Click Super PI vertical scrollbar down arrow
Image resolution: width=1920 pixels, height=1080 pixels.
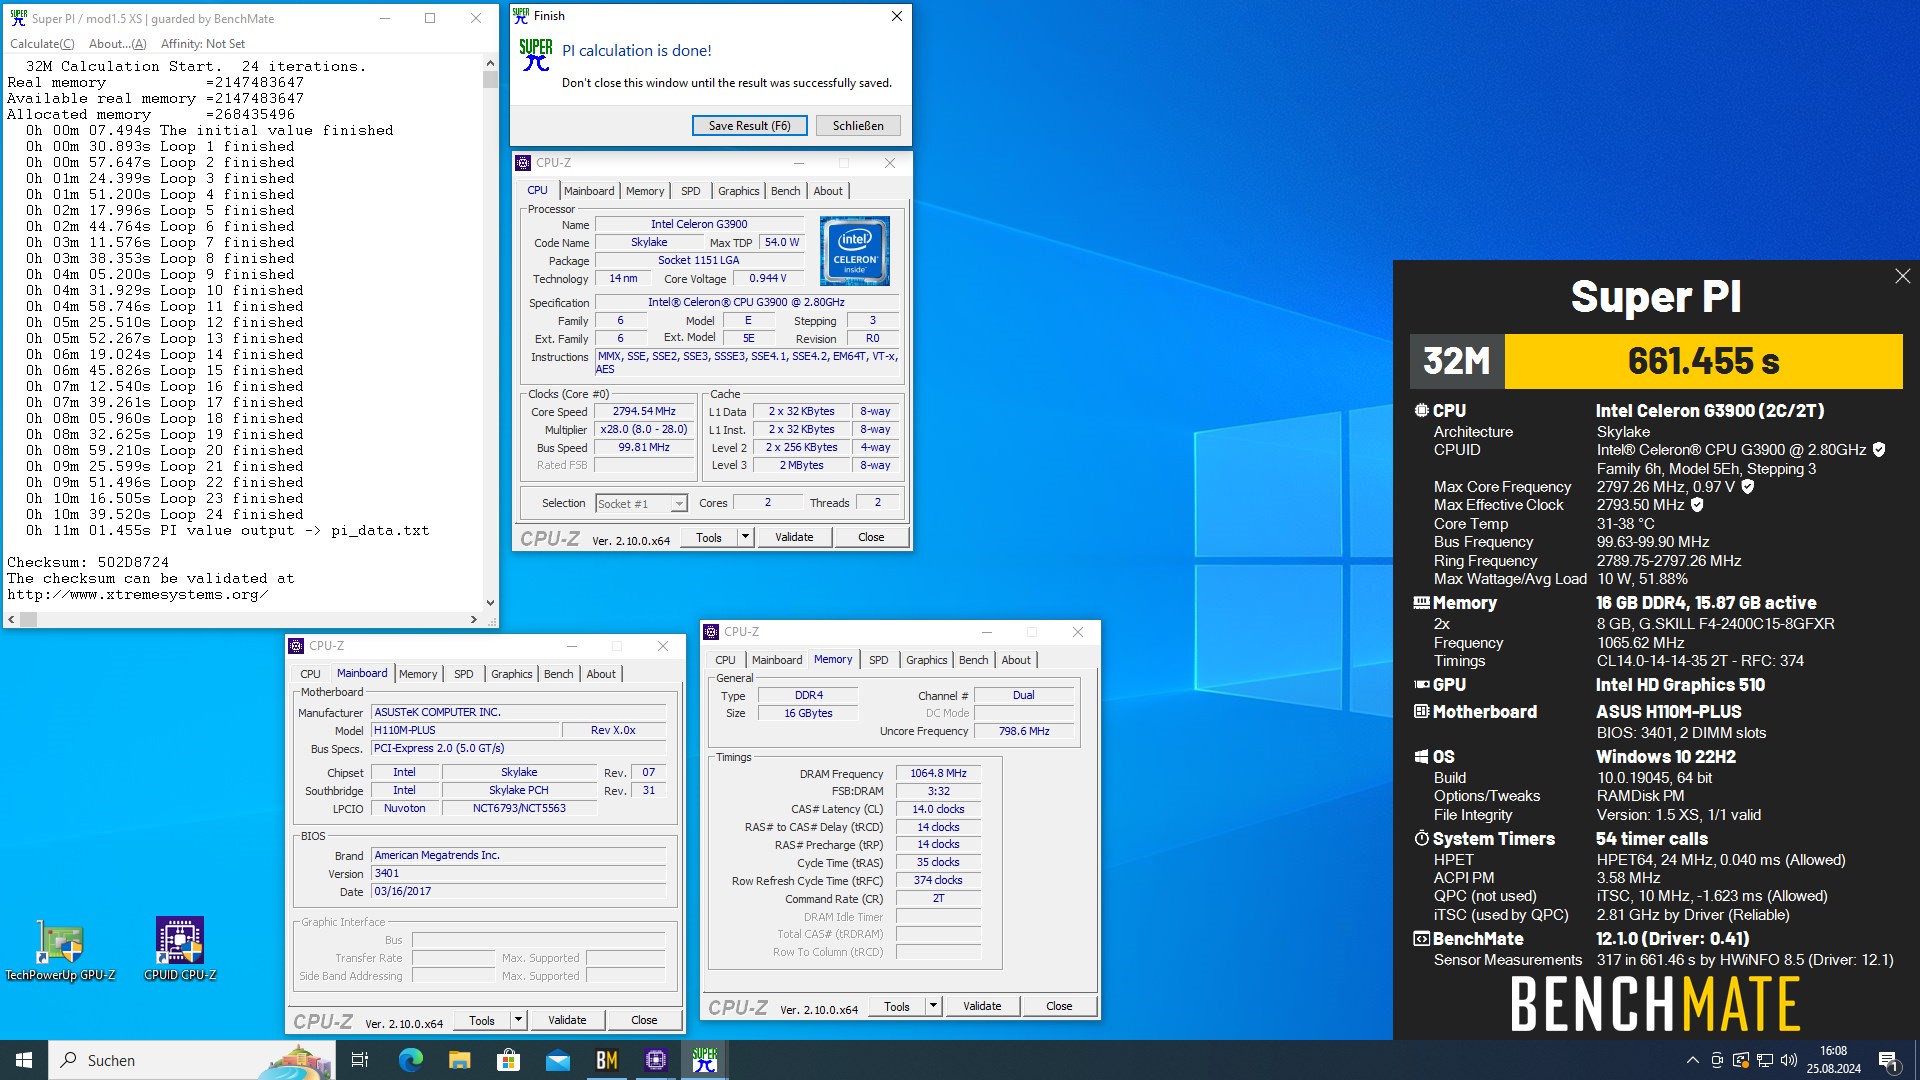point(490,603)
